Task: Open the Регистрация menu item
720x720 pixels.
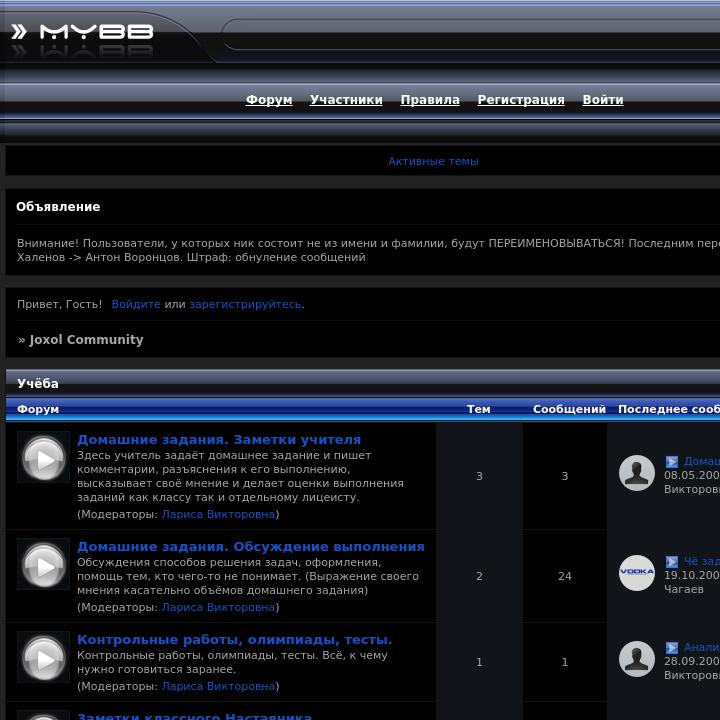Action: (521, 100)
